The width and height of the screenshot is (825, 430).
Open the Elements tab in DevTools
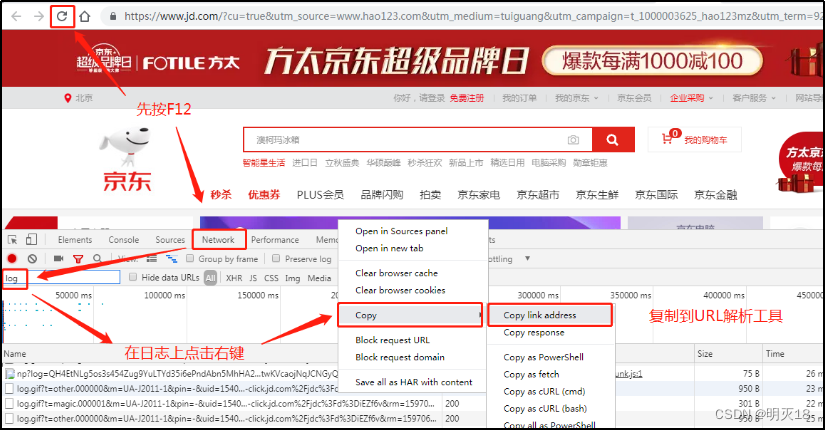(x=75, y=240)
